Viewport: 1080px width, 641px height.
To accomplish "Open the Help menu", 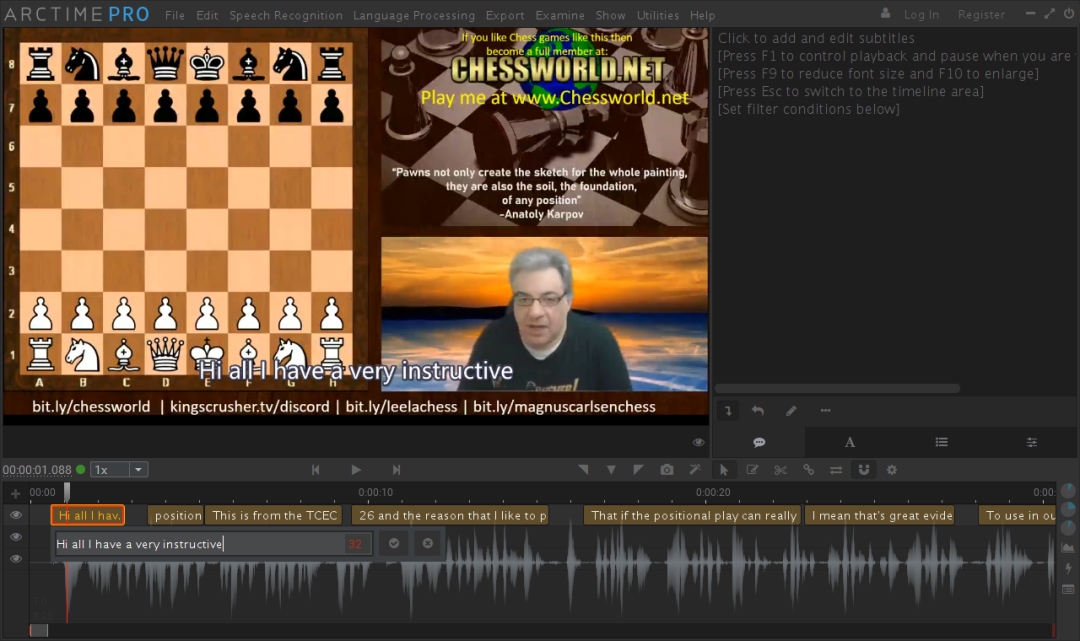I will pos(703,15).
